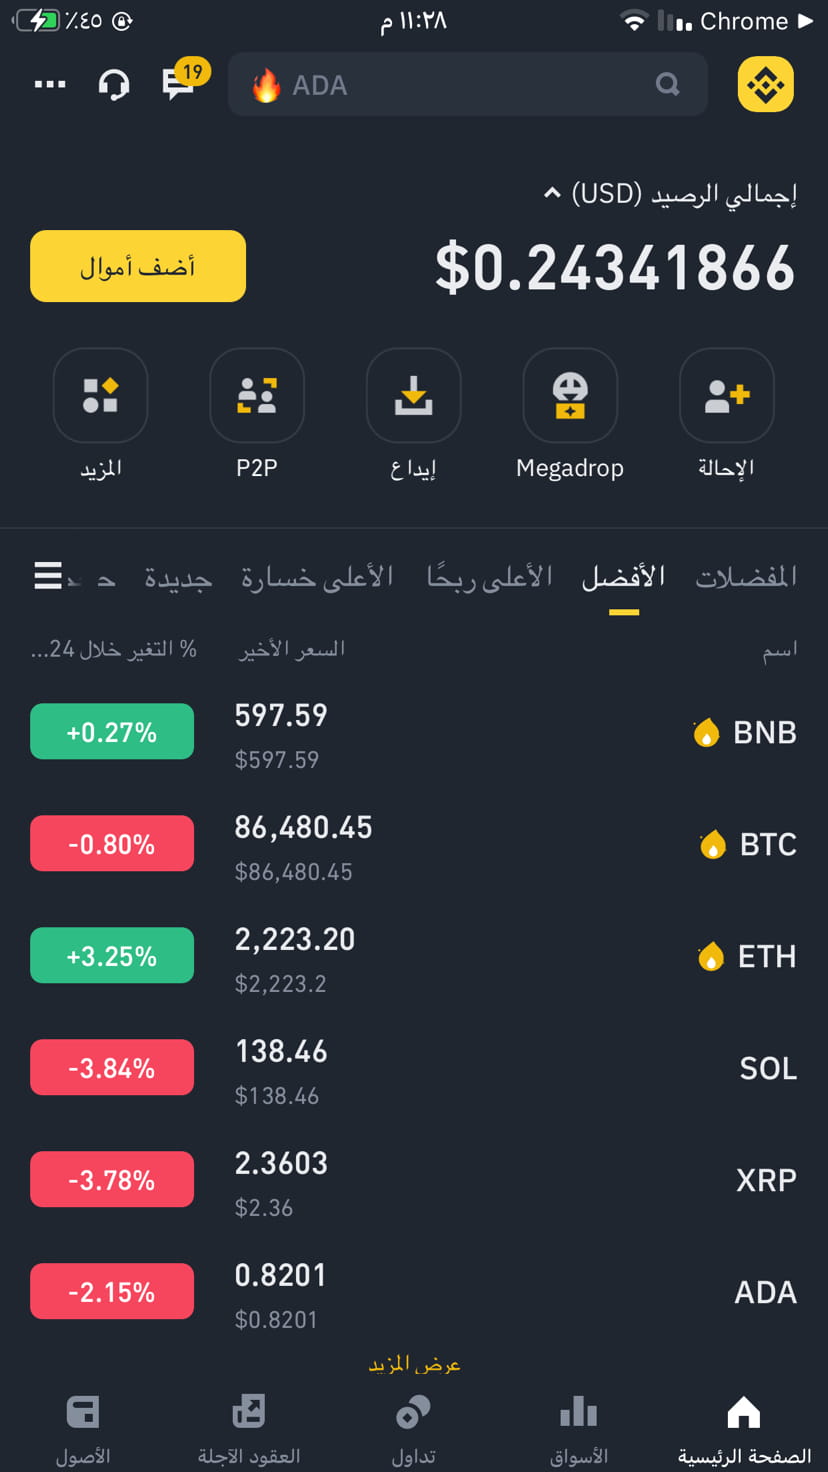Click the عرض المزيد view more link
Image resolution: width=828 pixels, height=1472 pixels.
tap(414, 1364)
